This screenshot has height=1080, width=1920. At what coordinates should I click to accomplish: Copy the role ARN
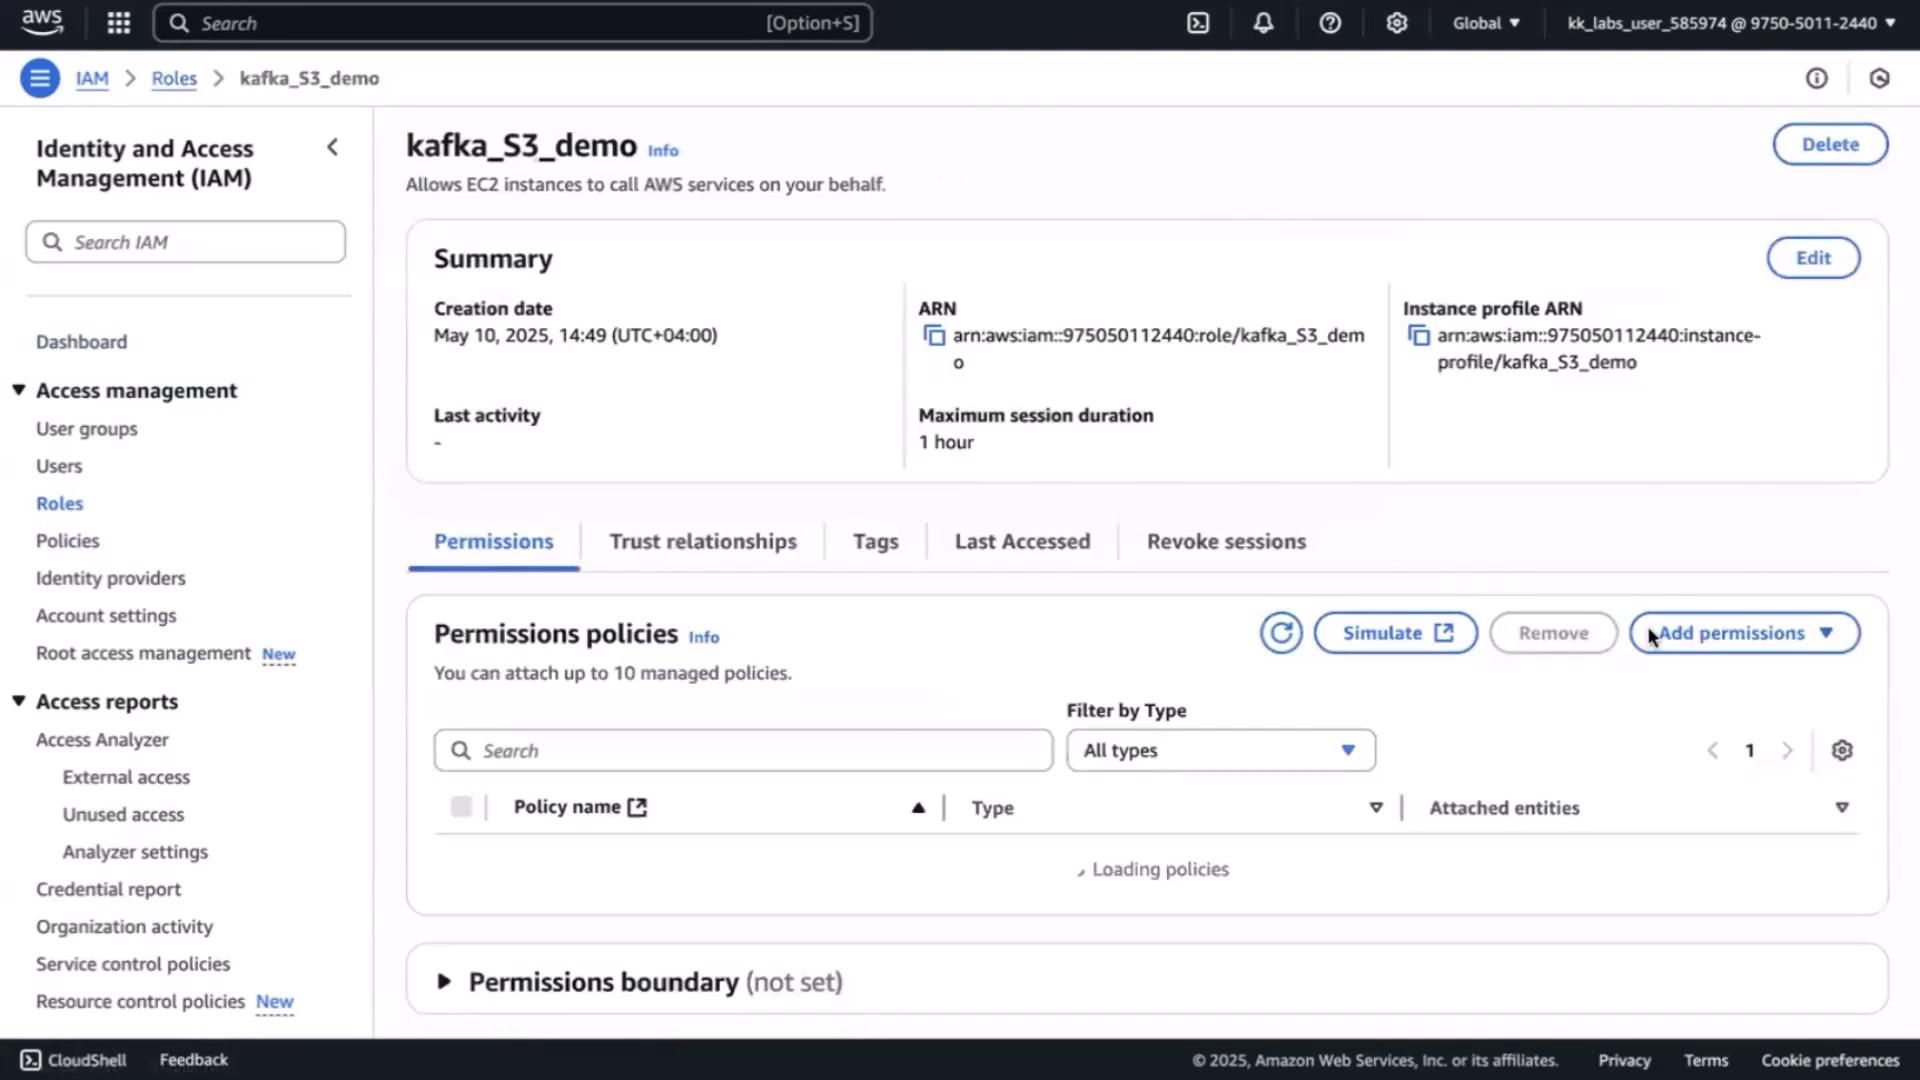[x=934, y=336]
